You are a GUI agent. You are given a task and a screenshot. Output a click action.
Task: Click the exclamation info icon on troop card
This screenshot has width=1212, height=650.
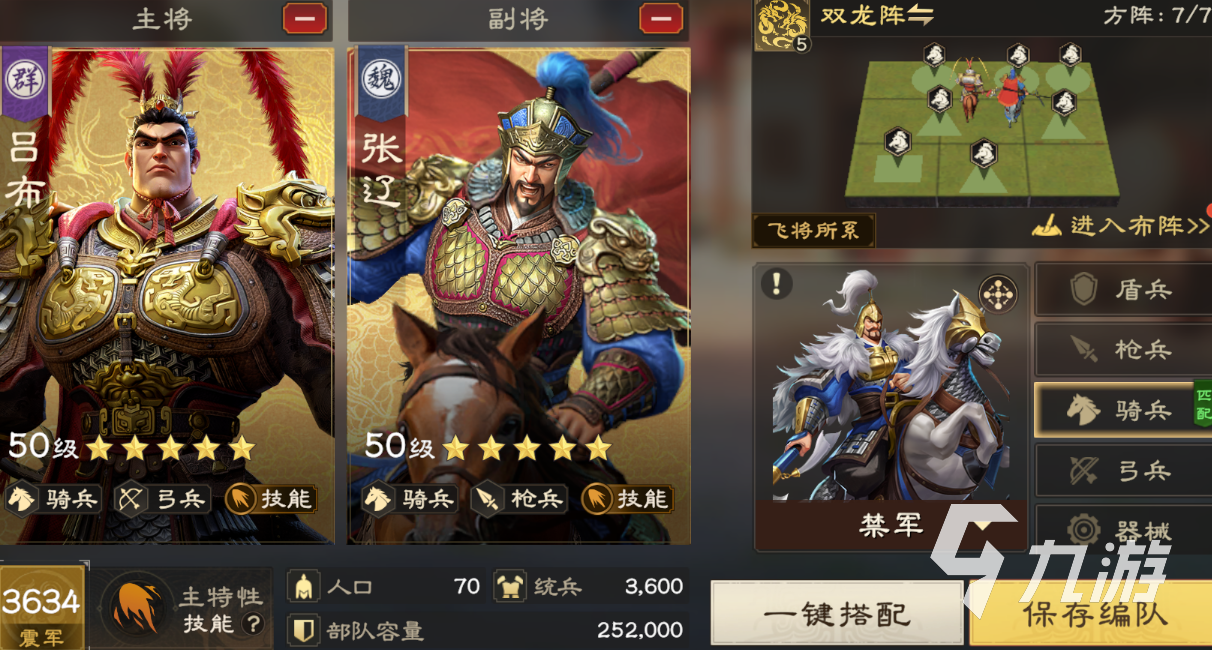tap(776, 284)
